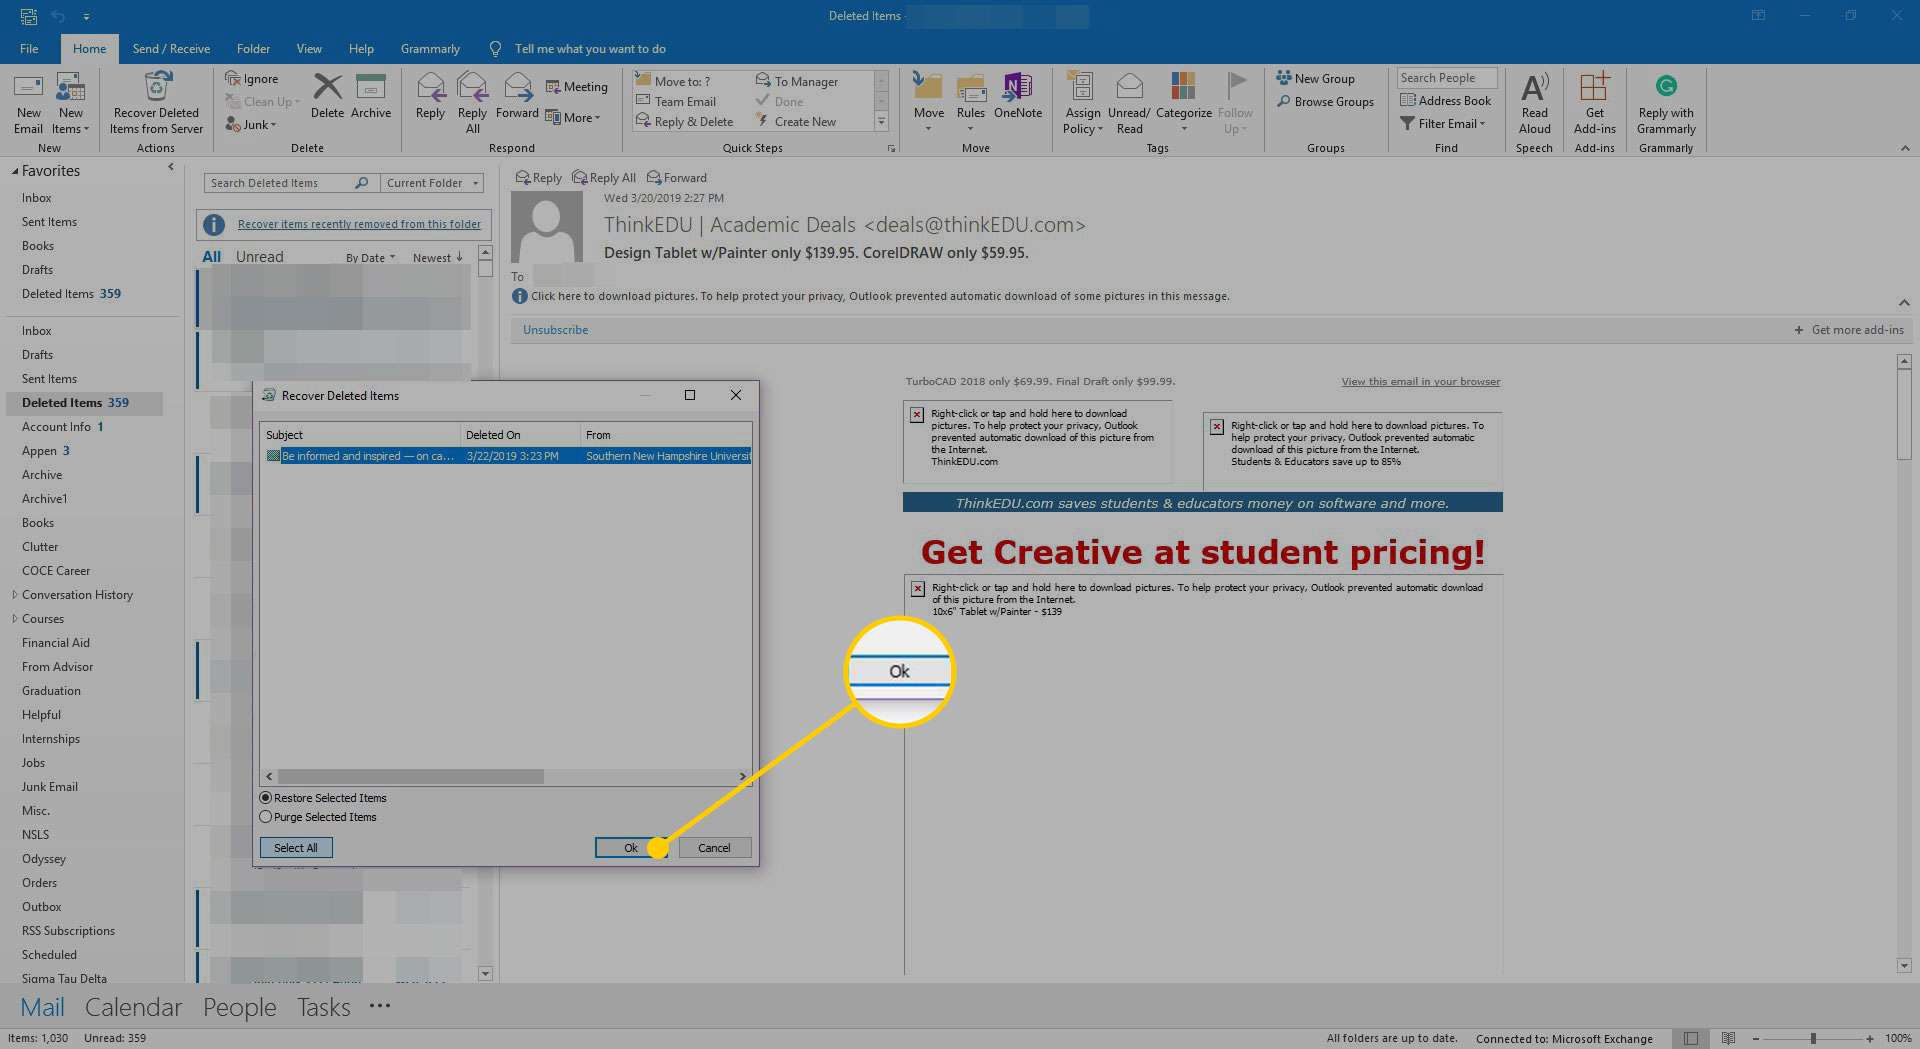Switch to the Folder tab
Image resolution: width=1920 pixels, height=1049 pixels.
pyautogui.click(x=253, y=49)
